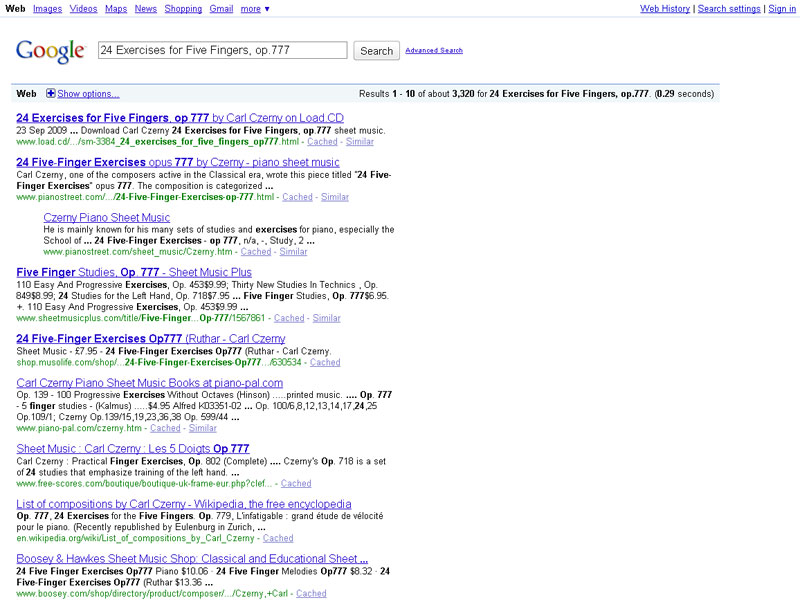Open Cached link for shop.musolife.com result
The height and width of the screenshot is (600, 800).
[x=325, y=362]
